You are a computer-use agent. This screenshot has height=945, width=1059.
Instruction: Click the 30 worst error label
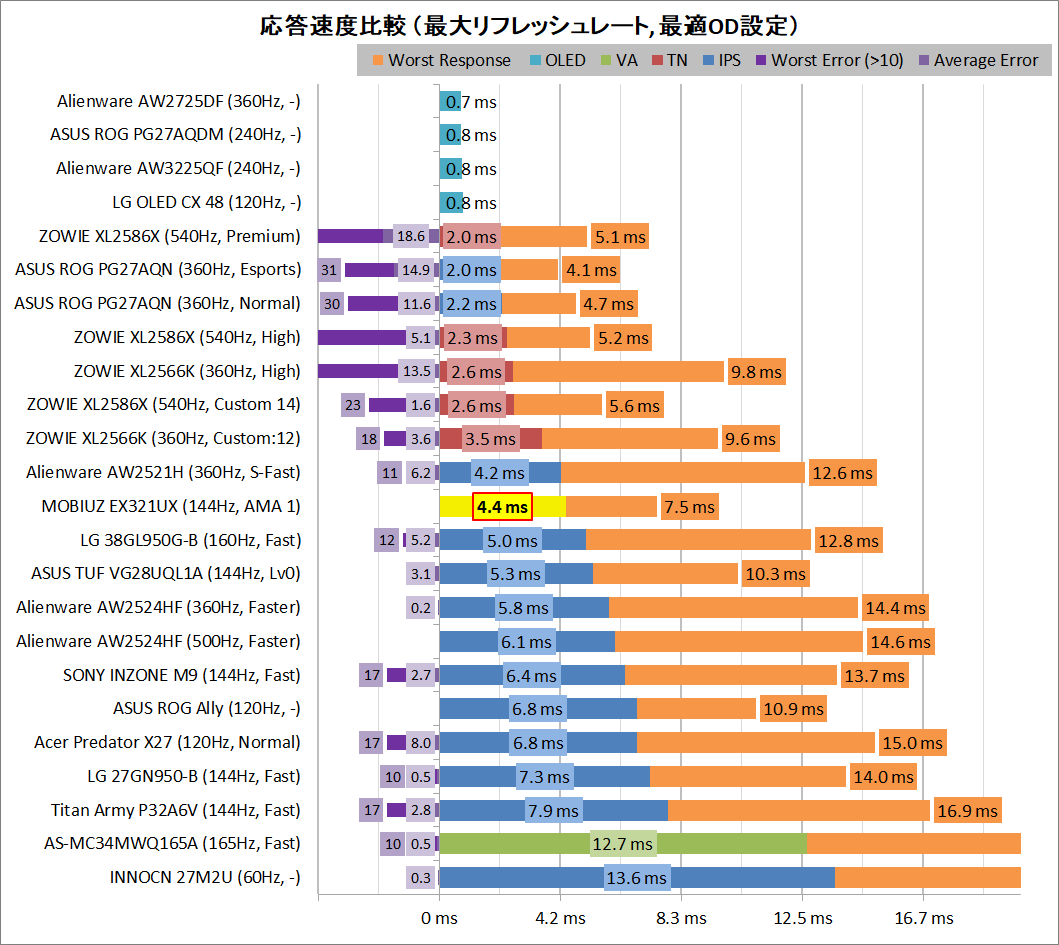tap(332, 304)
